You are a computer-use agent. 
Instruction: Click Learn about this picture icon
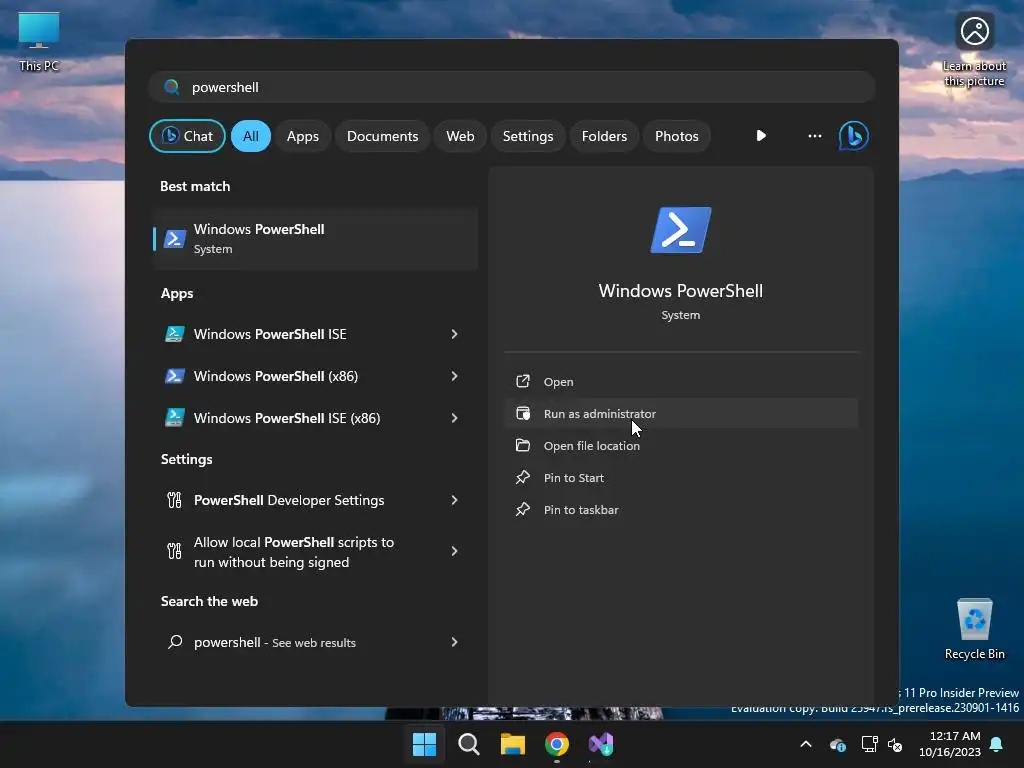974,50
